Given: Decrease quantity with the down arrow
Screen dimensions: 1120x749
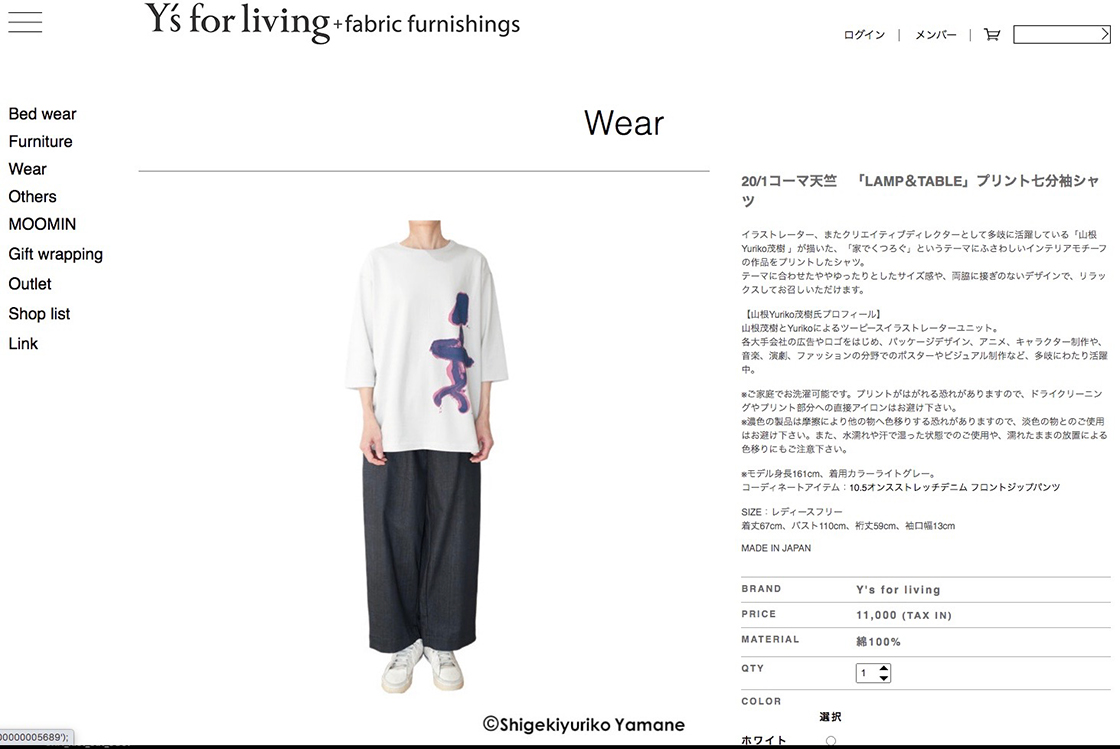Looking at the screenshot, I should [884, 678].
